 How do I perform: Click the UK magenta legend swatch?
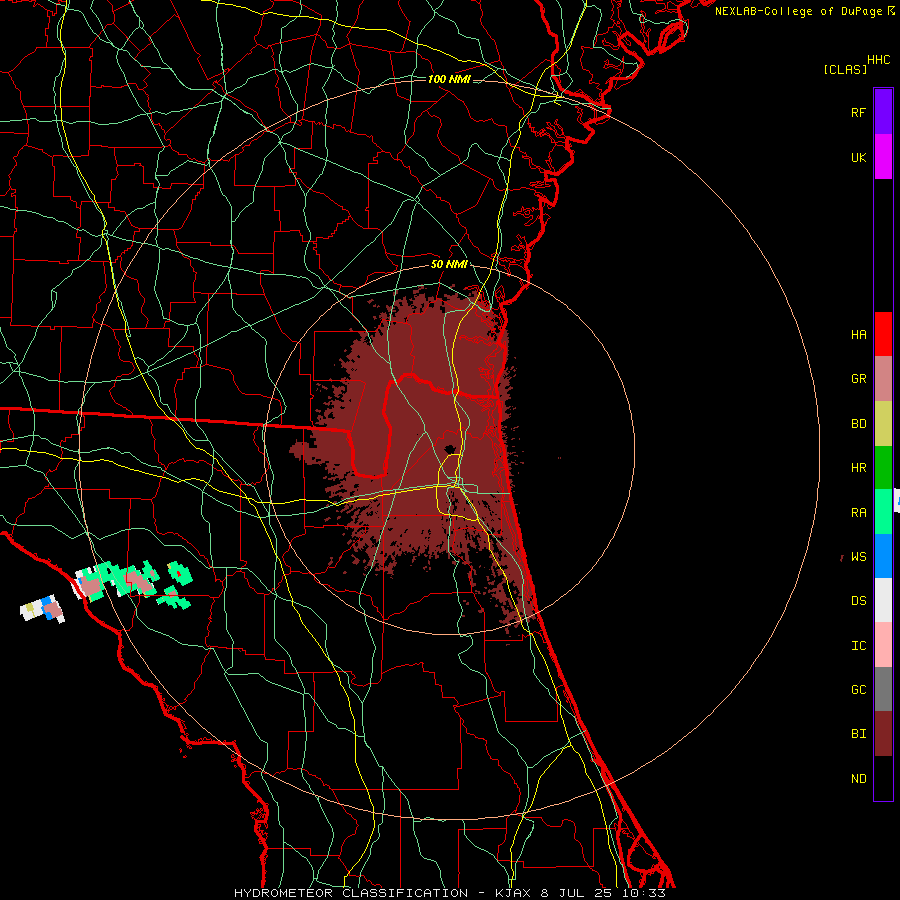click(x=883, y=157)
